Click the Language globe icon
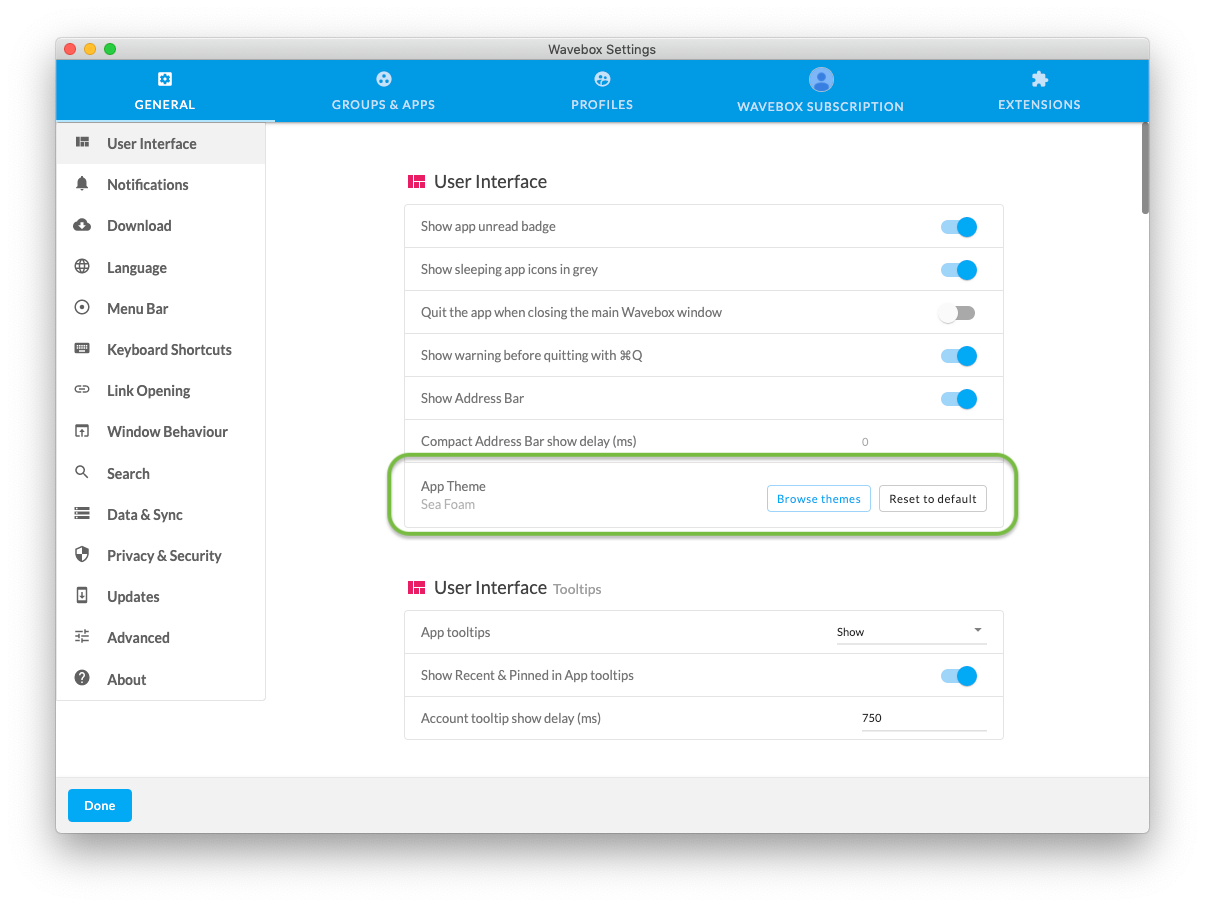1205x907 pixels. tap(83, 267)
